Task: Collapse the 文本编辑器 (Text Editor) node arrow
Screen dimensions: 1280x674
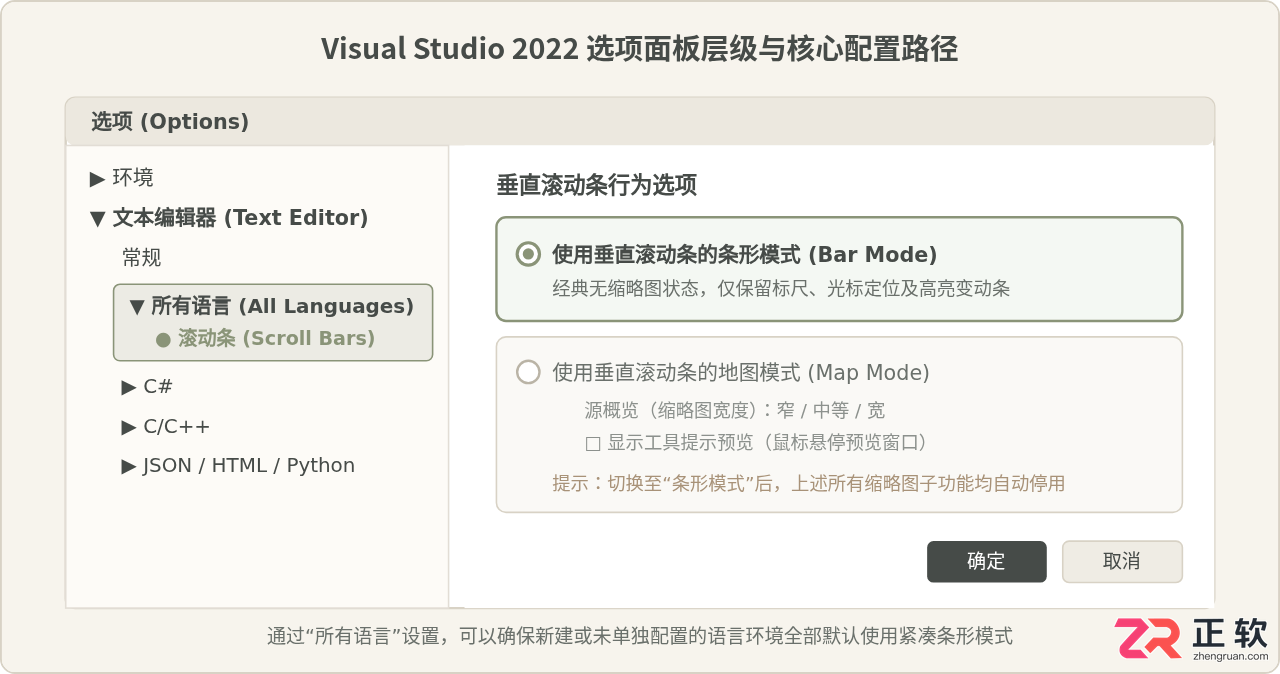Action: [97, 218]
